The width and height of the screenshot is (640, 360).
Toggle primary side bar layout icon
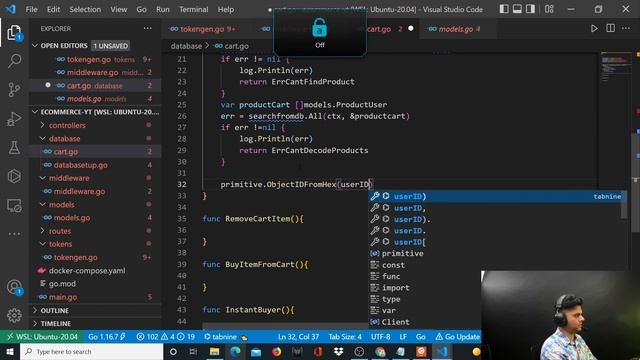pos(504,9)
